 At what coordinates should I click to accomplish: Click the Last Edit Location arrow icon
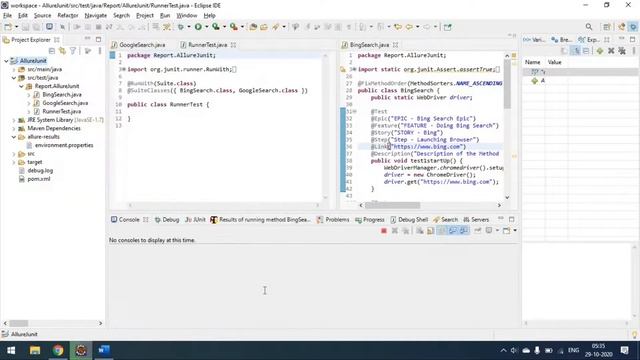[x=398, y=27]
